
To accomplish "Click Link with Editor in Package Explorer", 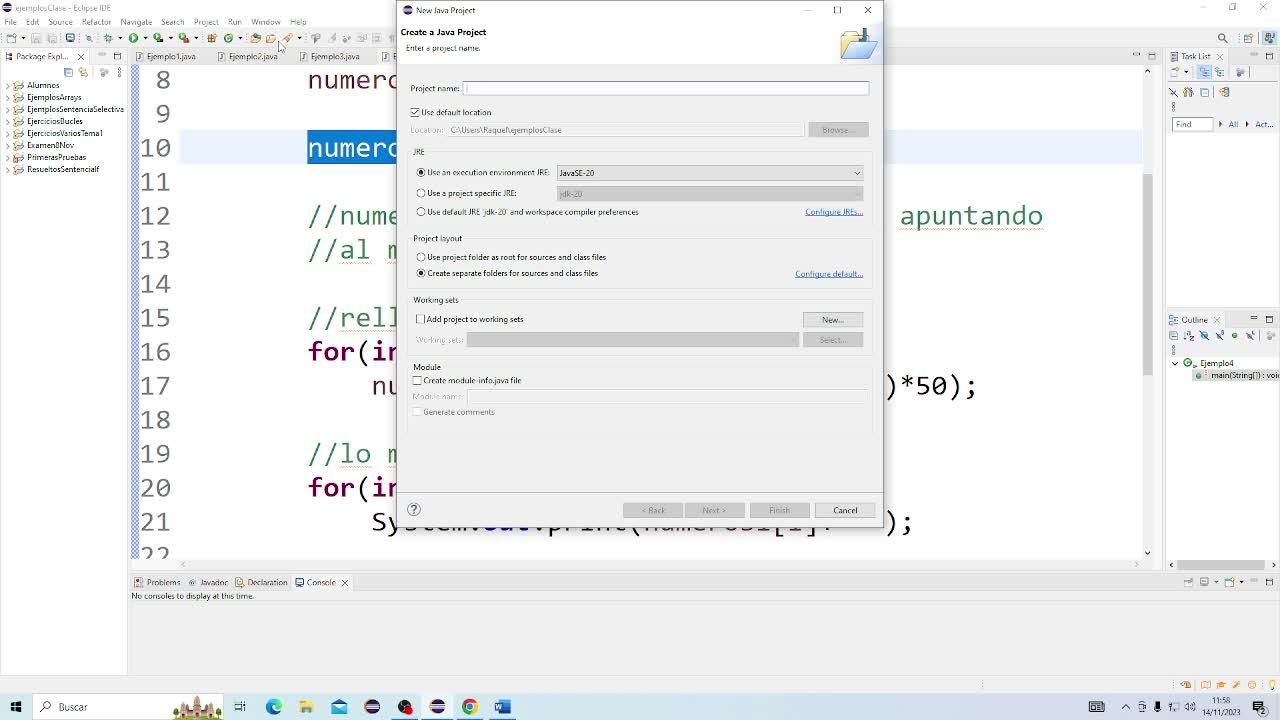I will (84, 72).
